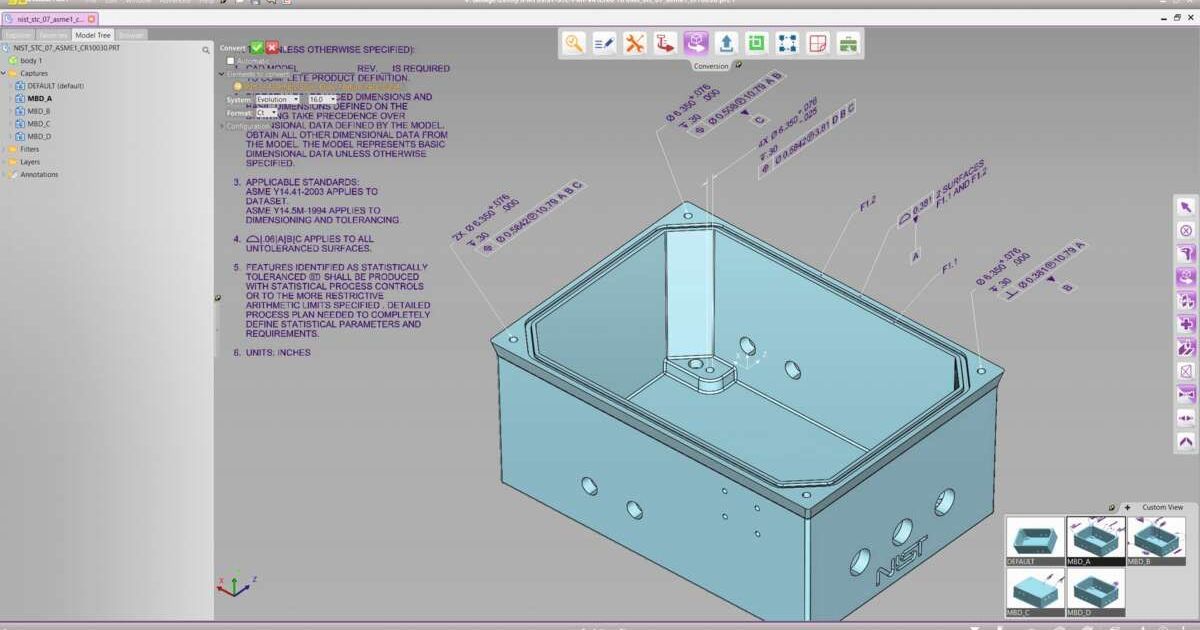Click the blue upload arrow icon
This screenshot has height=630, width=1200.
pos(727,43)
